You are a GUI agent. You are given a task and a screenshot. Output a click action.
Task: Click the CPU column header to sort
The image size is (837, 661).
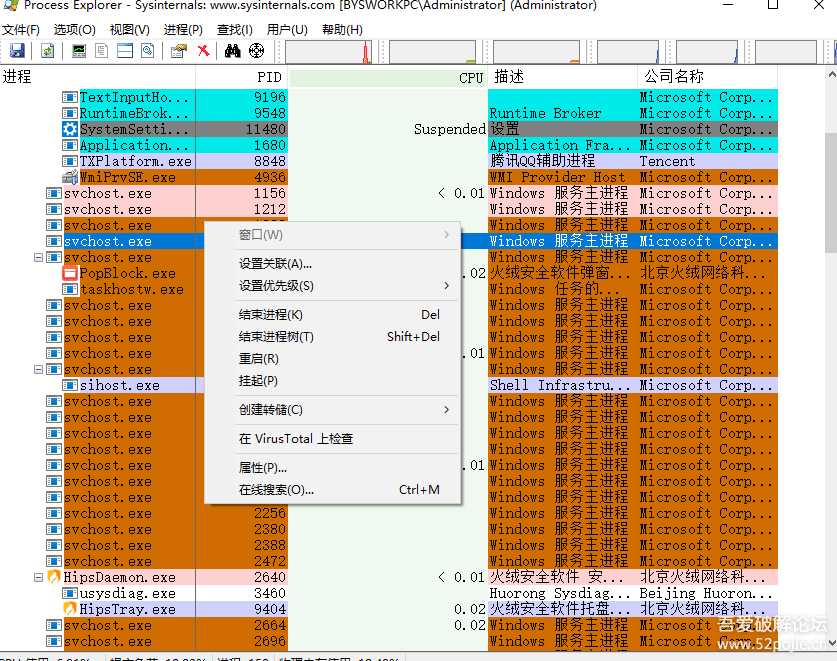point(470,77)
